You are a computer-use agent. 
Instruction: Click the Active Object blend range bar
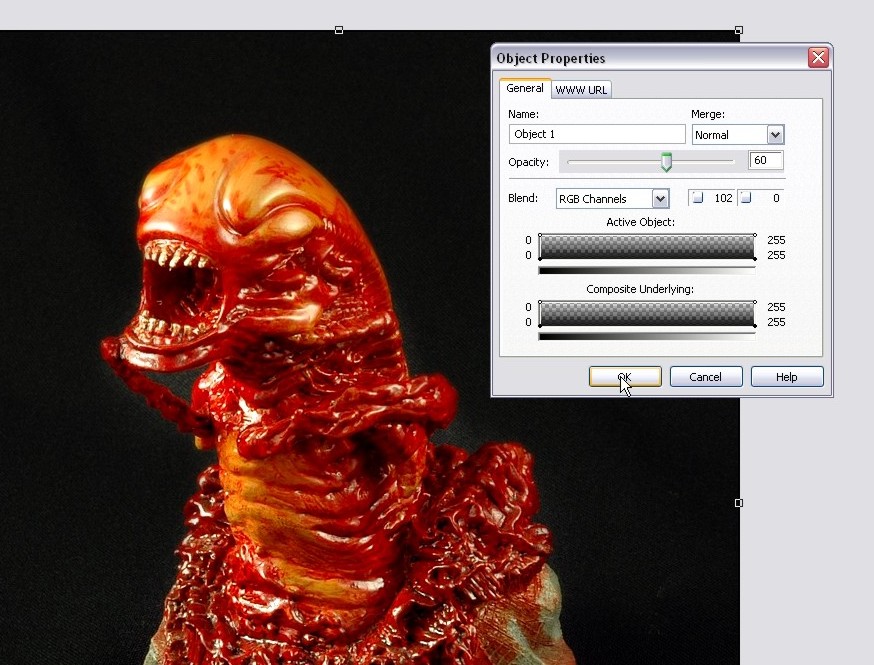tap(647, 247)
